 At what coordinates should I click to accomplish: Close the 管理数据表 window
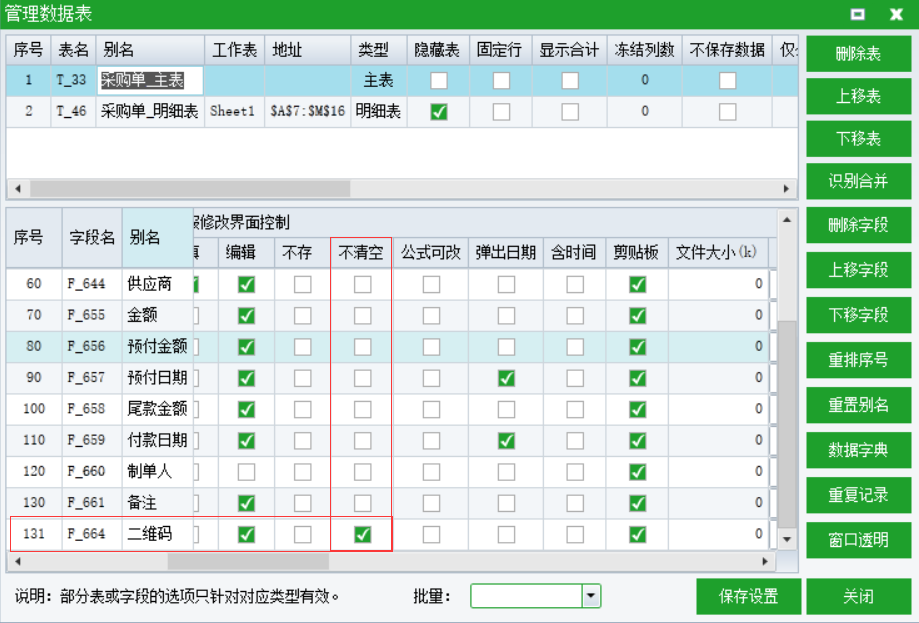pyautogui.click(x=896, y=14)
